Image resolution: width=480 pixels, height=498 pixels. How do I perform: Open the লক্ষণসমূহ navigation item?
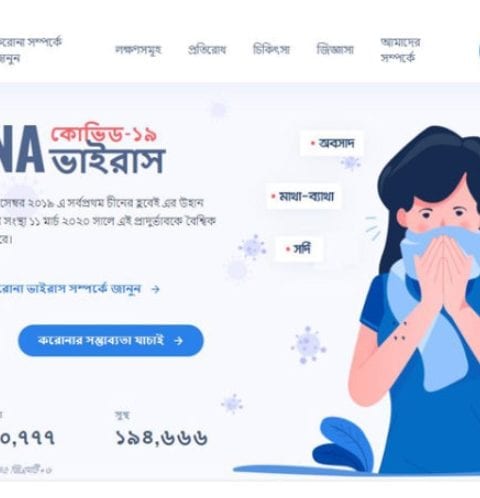(x=138, y=50)
